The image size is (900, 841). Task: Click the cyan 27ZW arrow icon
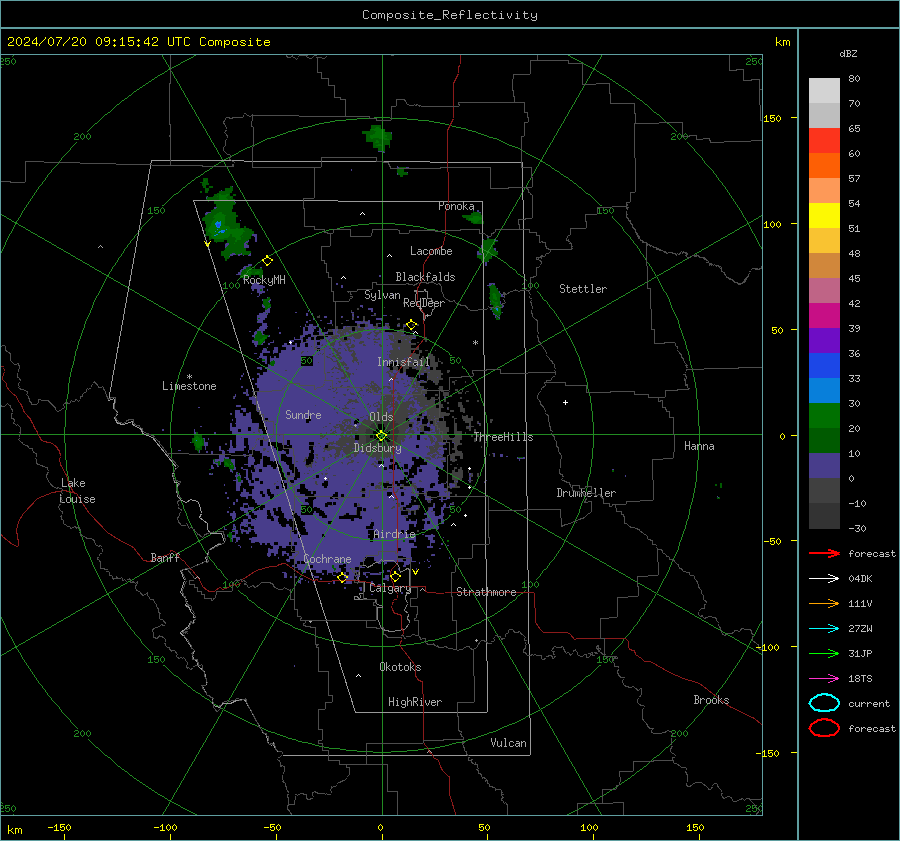click(824, 629)
